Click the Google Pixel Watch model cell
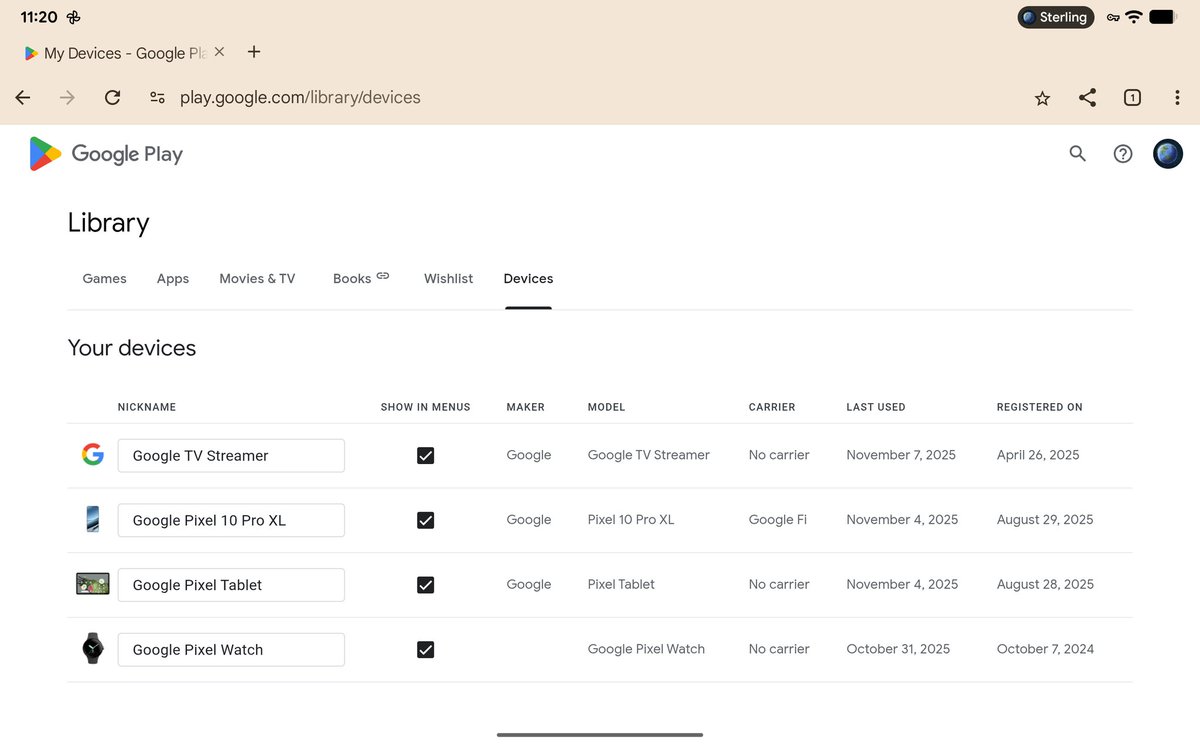The height and width of the screenshot is (750, 1200). click(646, 649)
